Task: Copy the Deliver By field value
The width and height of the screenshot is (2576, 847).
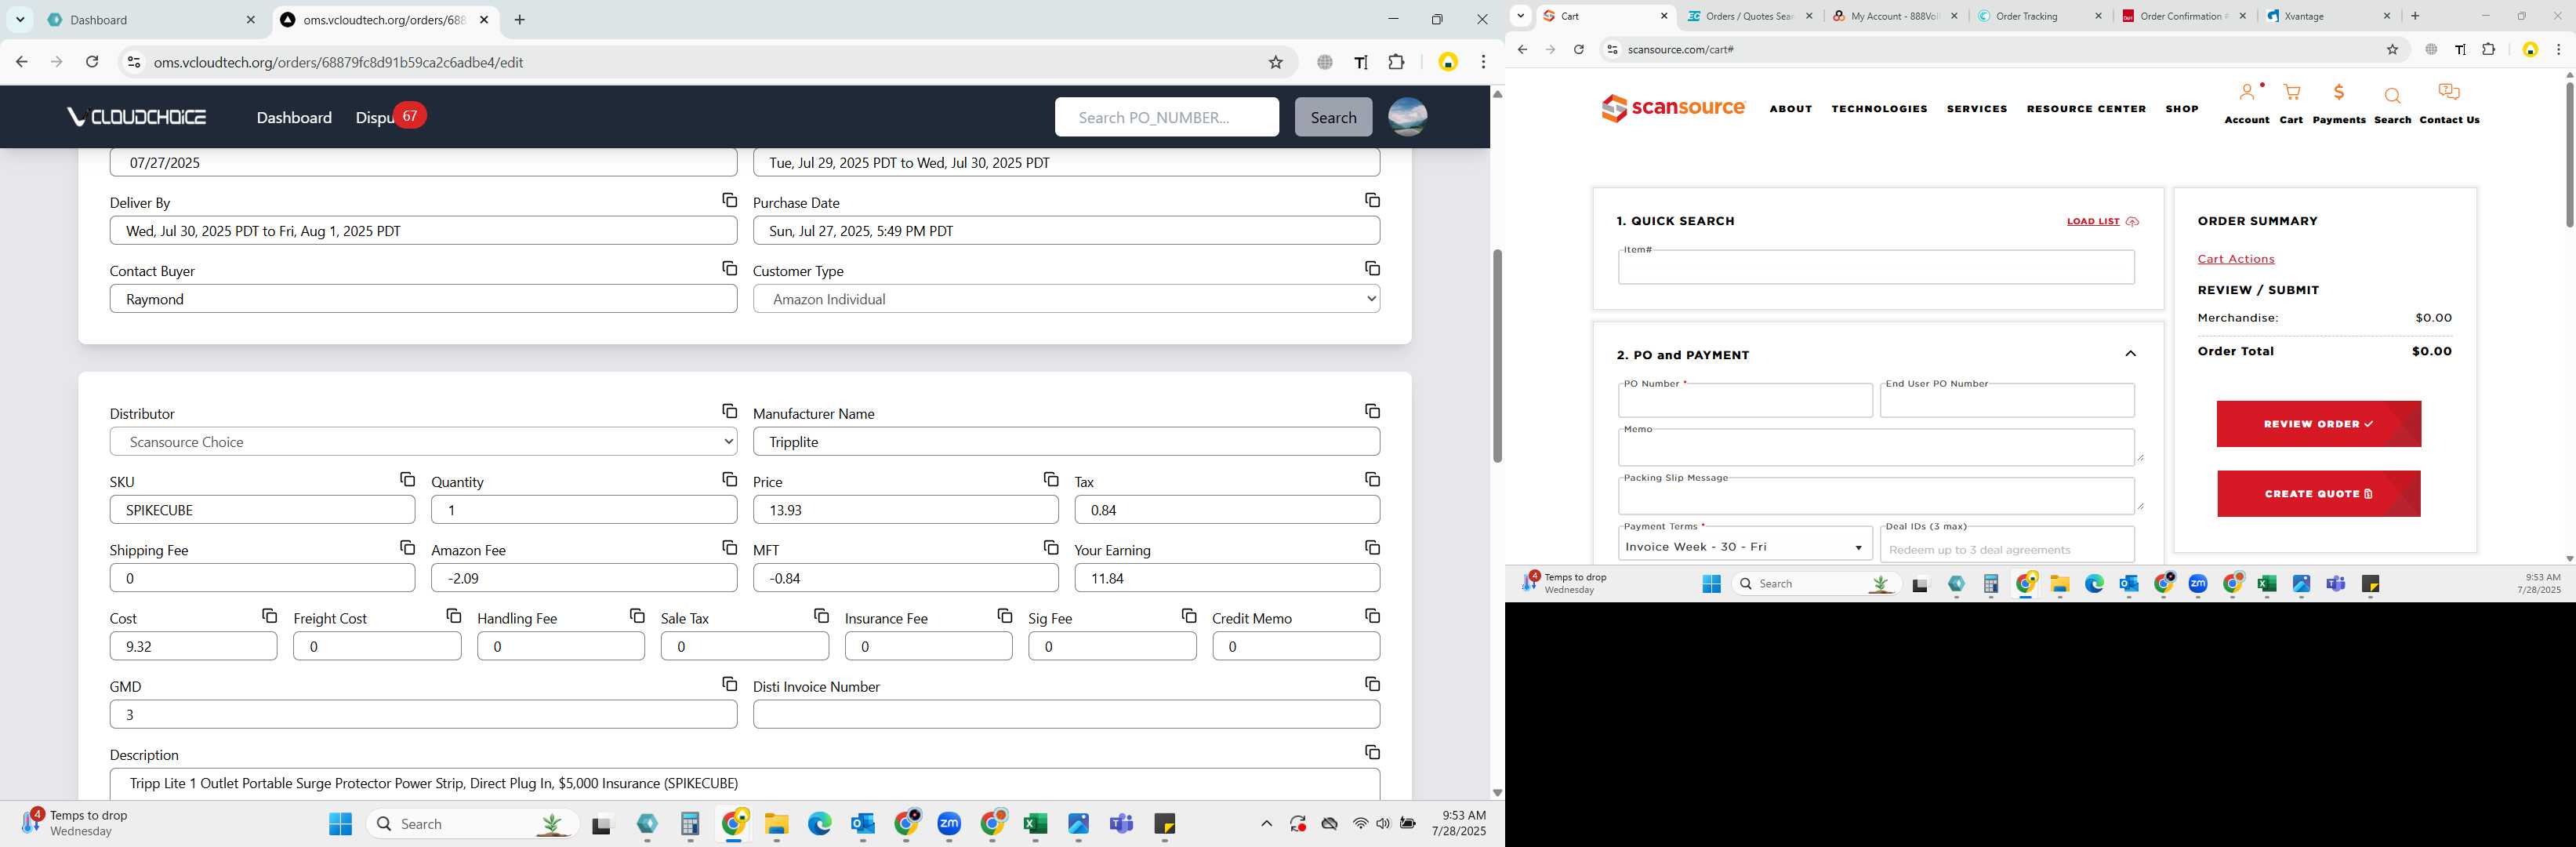Action: click(x=730, y=201)
